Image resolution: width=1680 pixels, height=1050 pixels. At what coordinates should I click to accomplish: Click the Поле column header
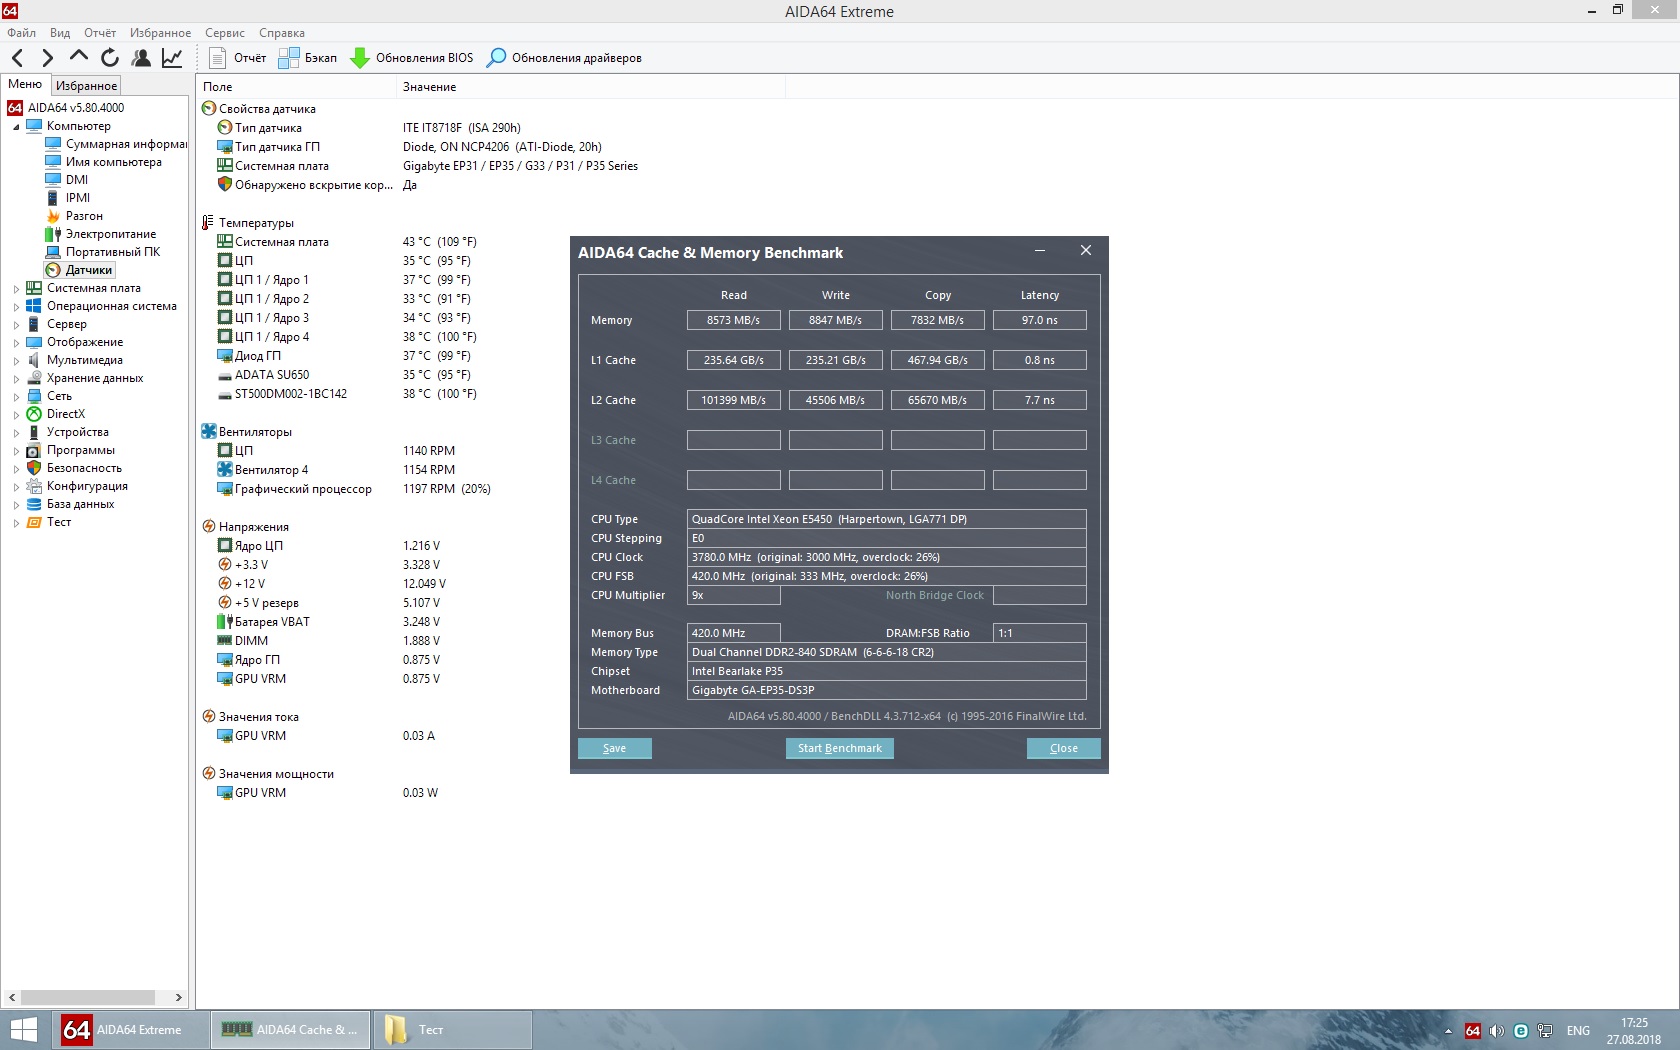[x=296, y=87]
